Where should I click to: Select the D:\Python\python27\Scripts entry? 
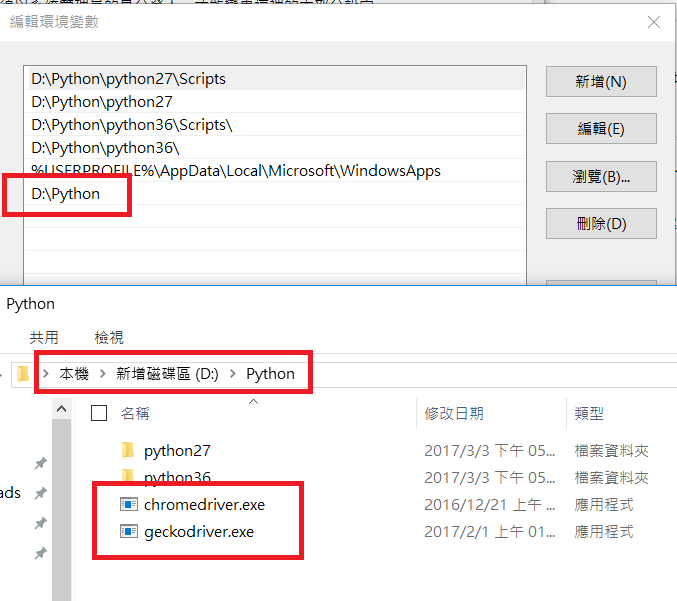pos(275,79)
